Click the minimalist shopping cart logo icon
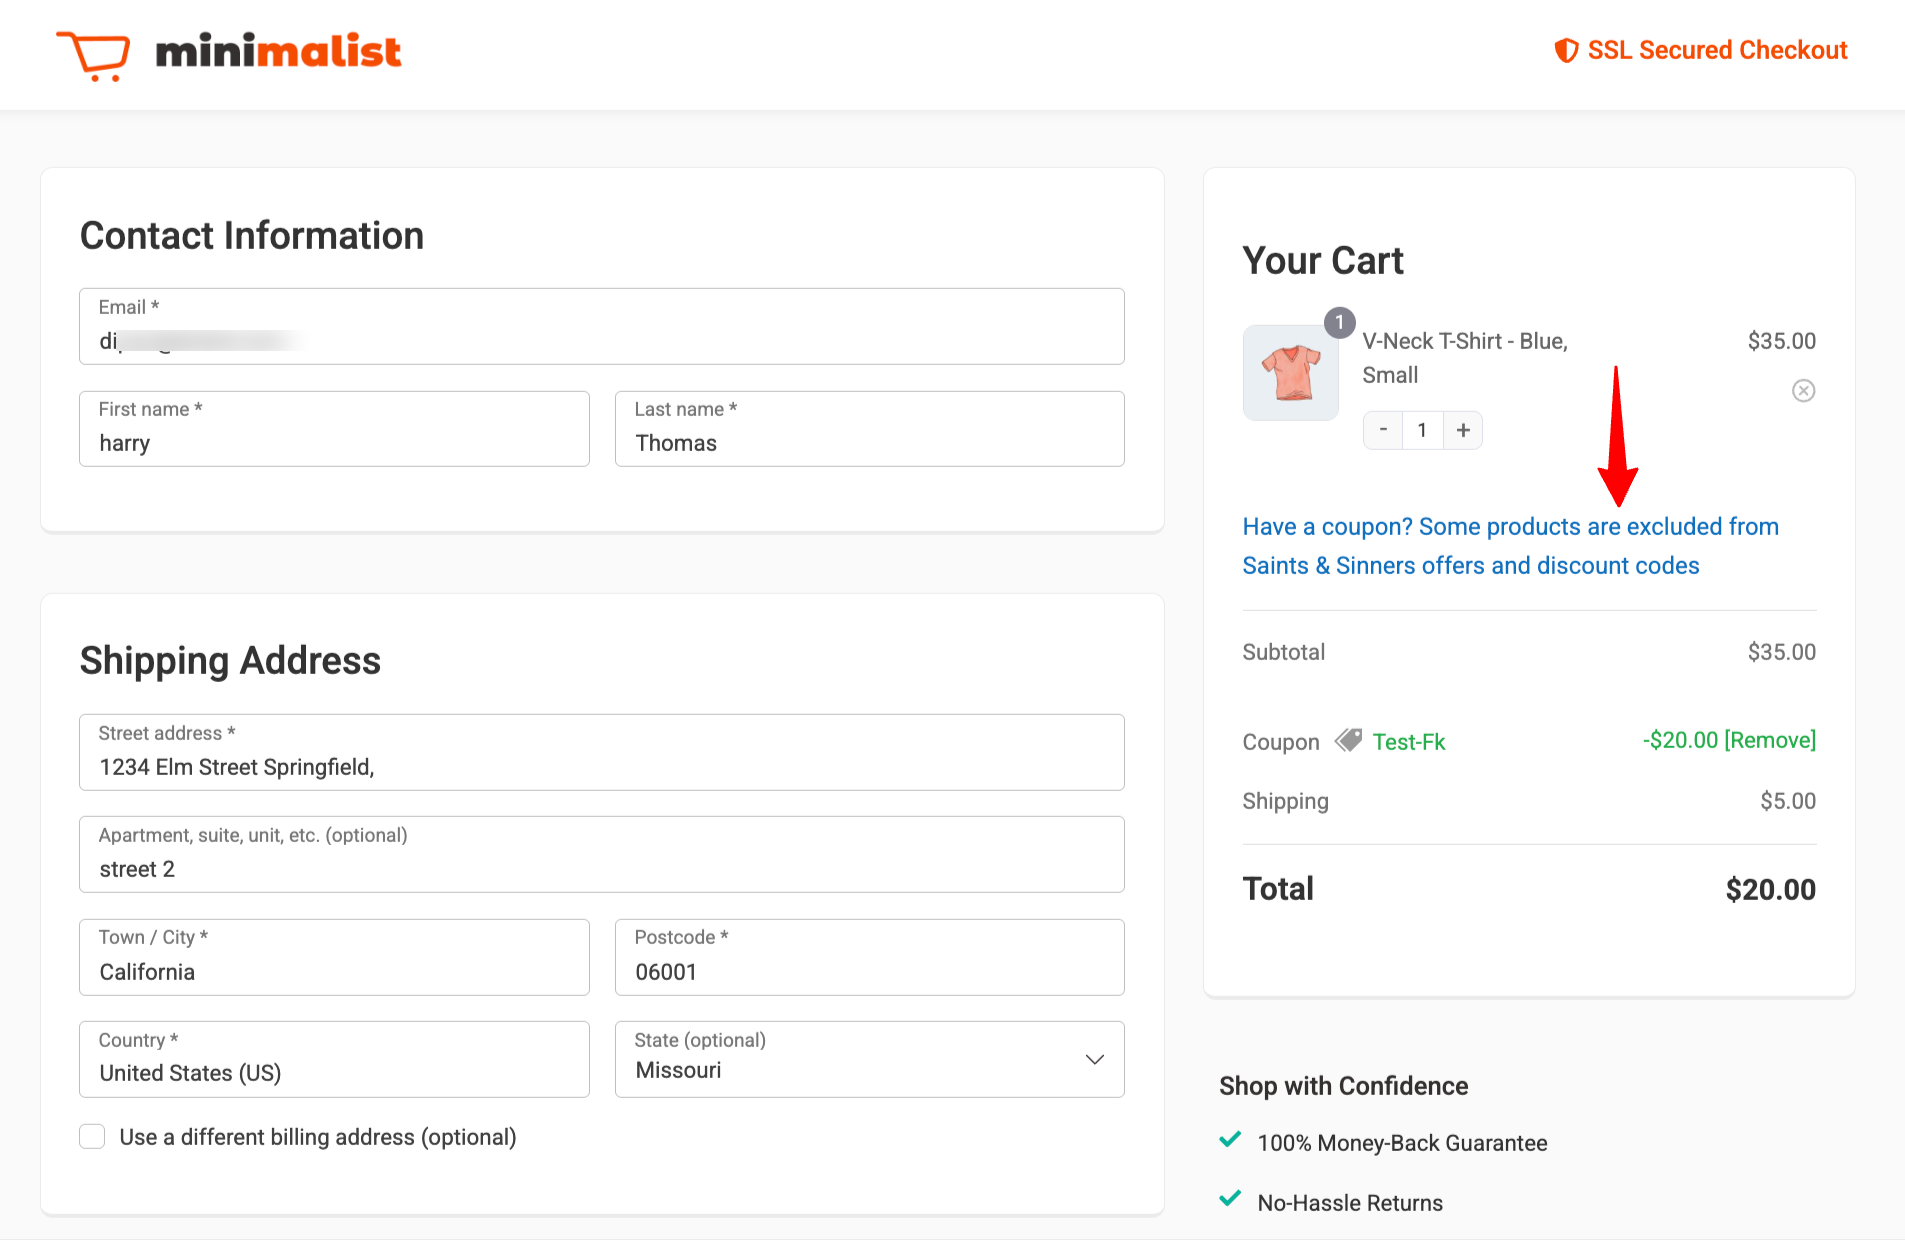This screenshot has height=1240, width=1905. (x=93, y=55)
